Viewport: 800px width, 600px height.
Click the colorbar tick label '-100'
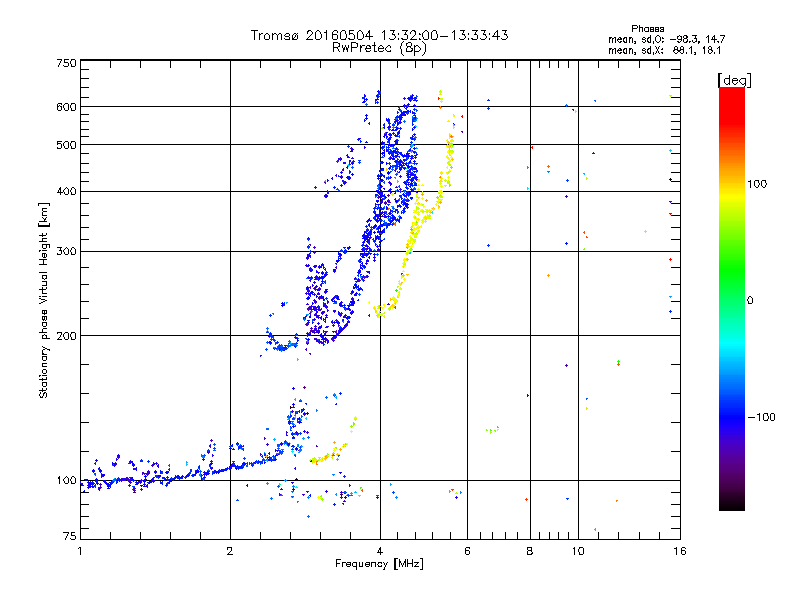[761, 417]
